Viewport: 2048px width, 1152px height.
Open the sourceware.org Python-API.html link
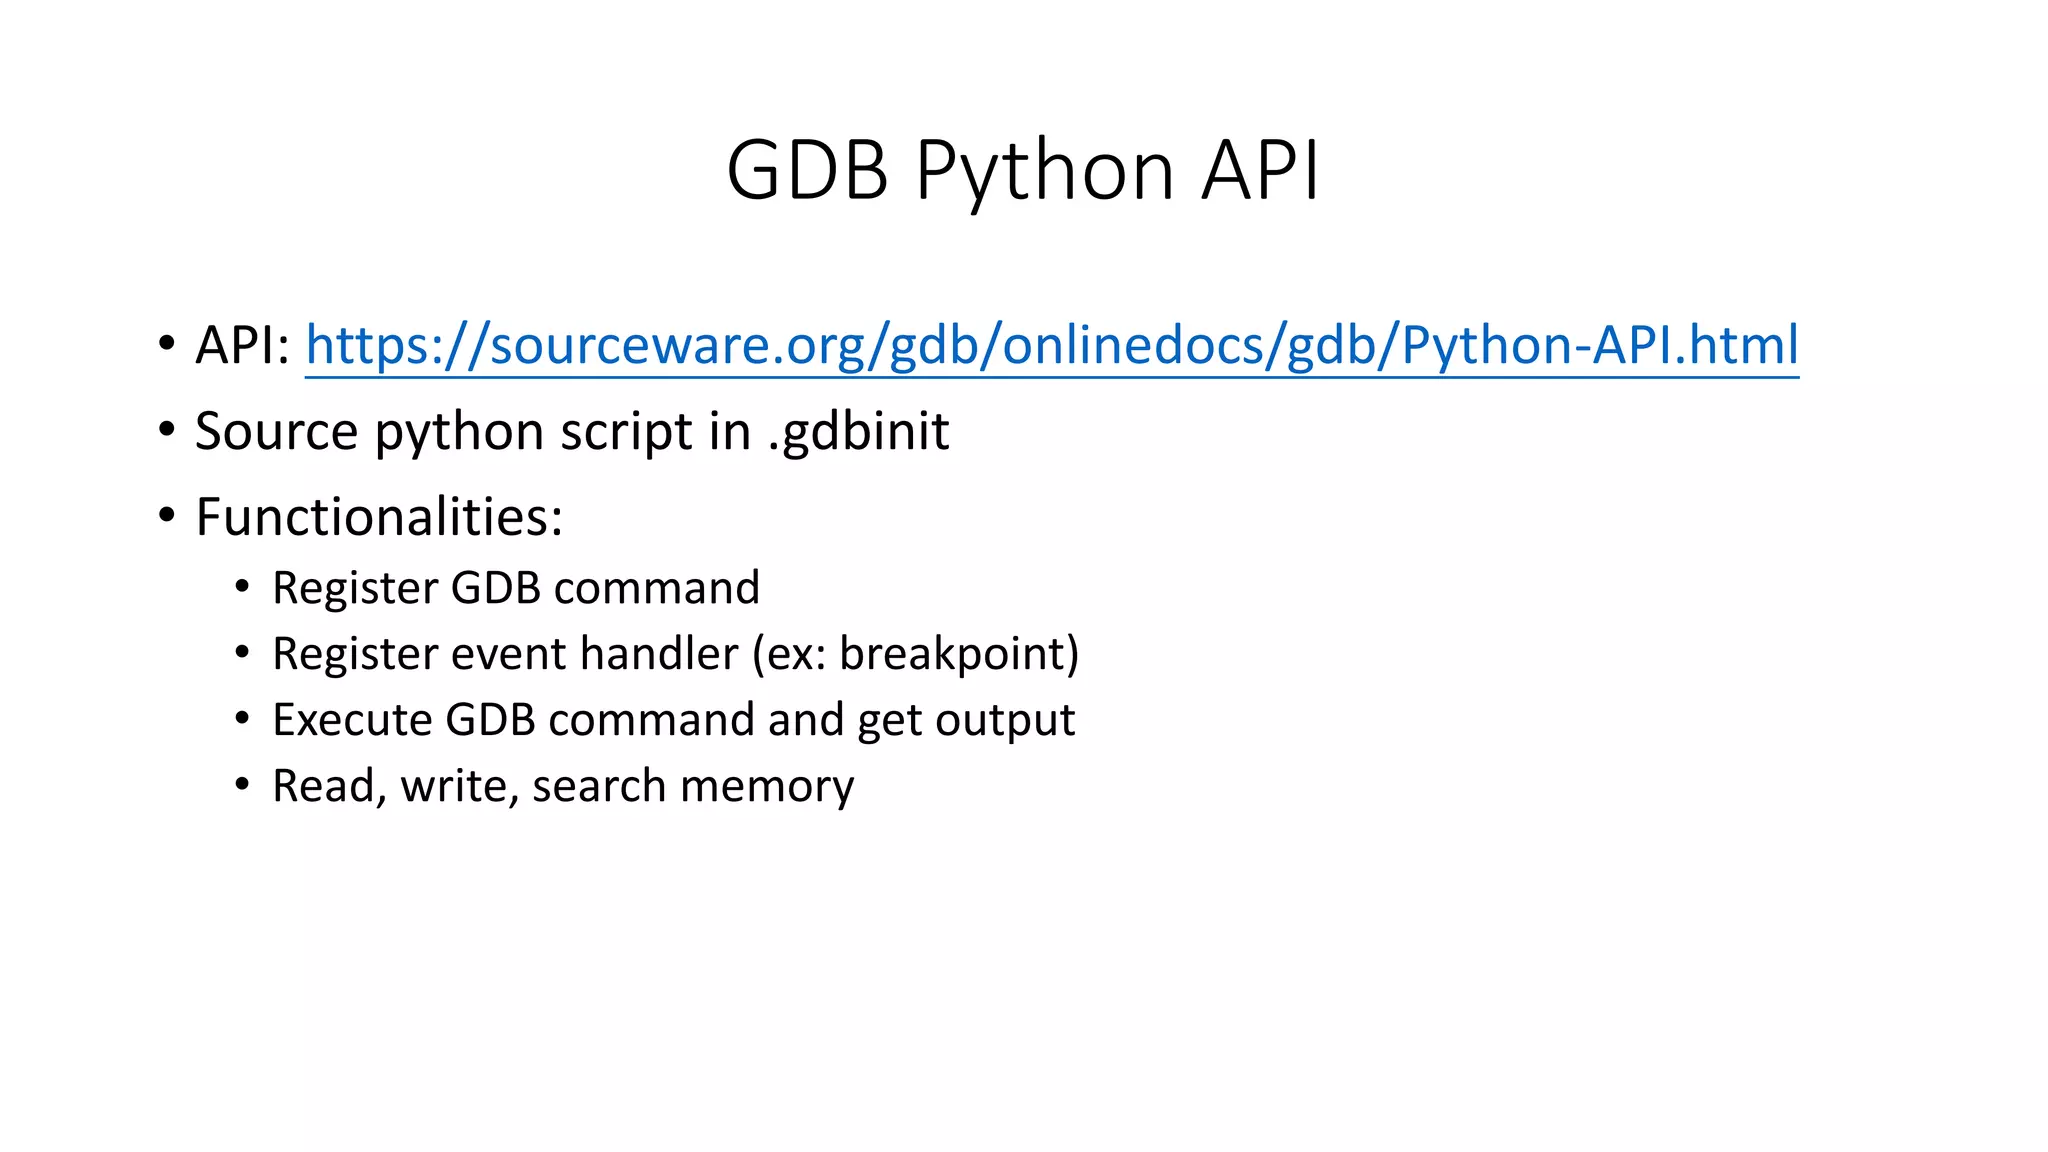point(1052,346)
